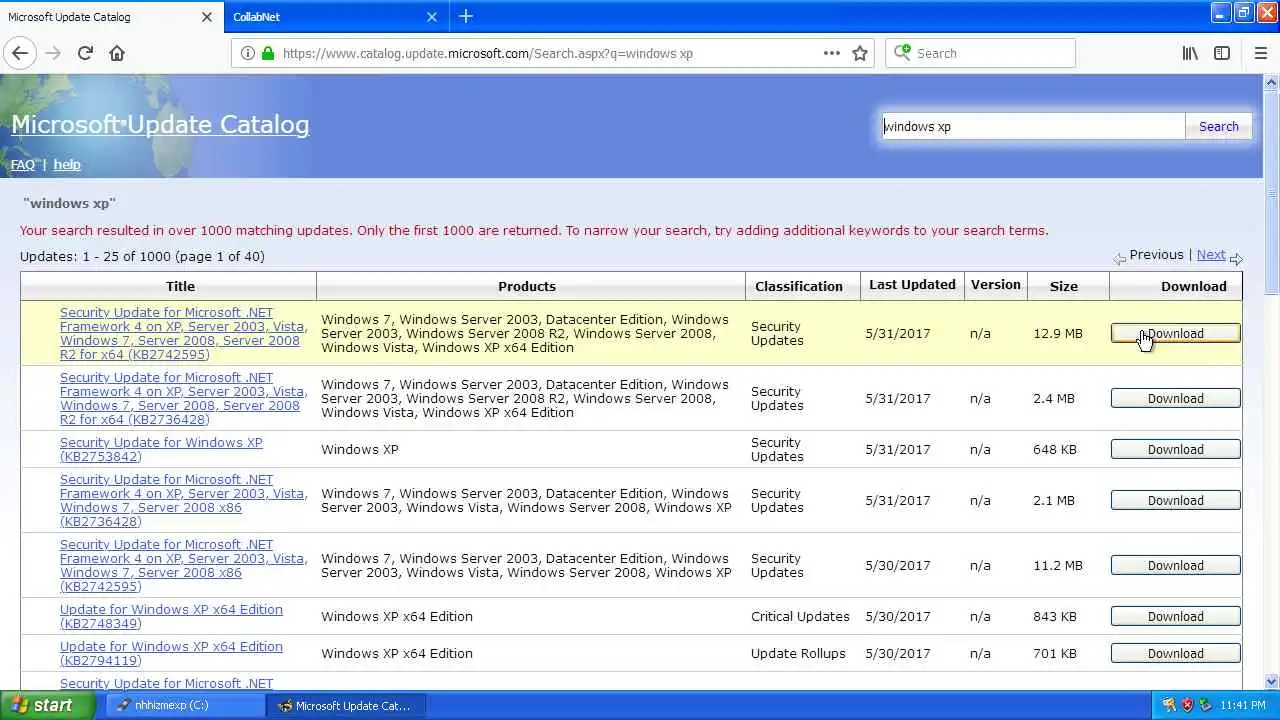Image resolution: width=1280 pixels, height=720 pixels.
Task: Open the KB2742595 x86 .NET security update link
Action: coord(184,566)
